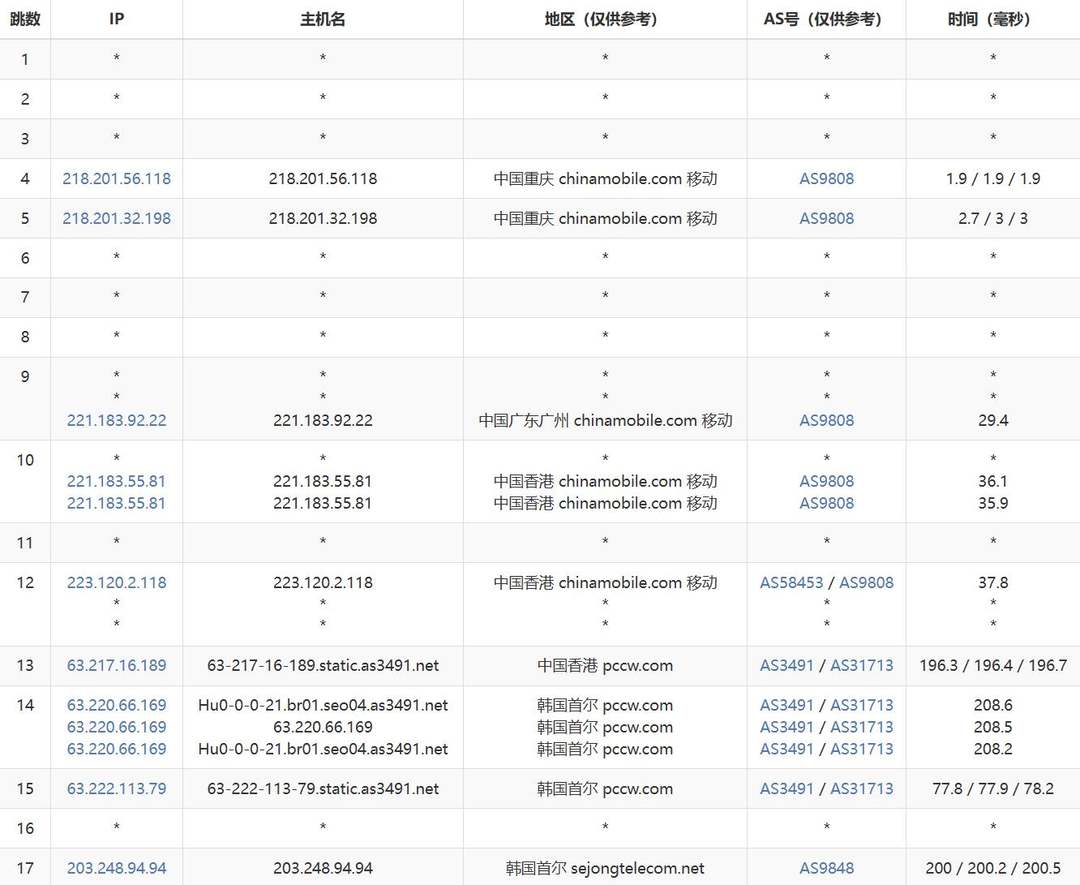The width and height of the screenshot is (1080, 885).
Task: Select region 韩国首尔 pccw.com in hop 15
Action: click(605, 789)
